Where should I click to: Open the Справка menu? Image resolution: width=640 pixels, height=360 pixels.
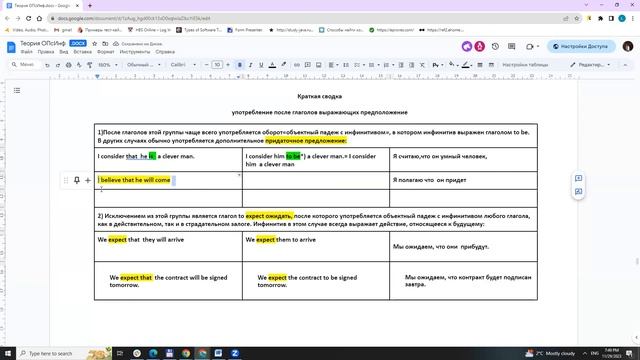(x=165, y=52)
